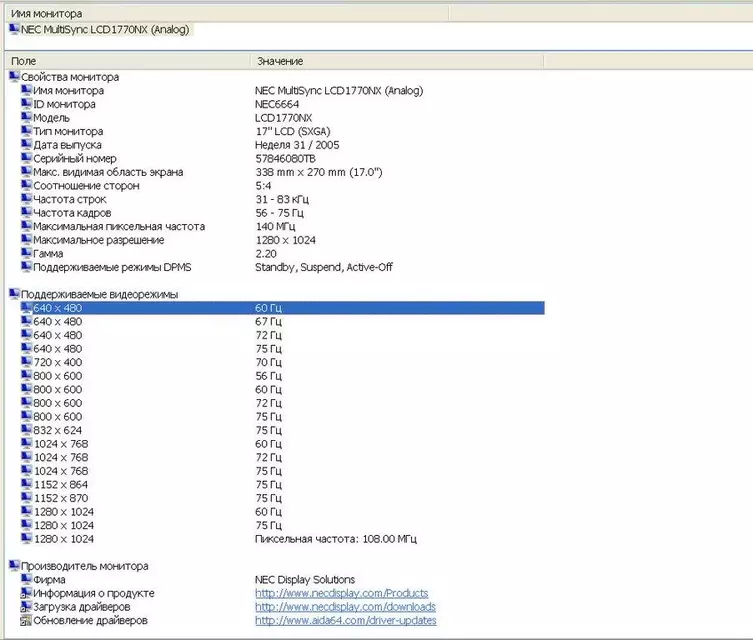This screenshot has width=753, height=640.
Task: Click the icon of the 1152 x 864 row
Action: [26, 484]
